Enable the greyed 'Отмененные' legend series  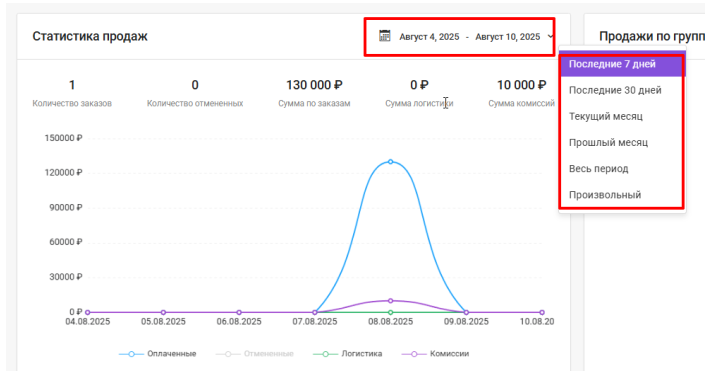pyautogui.click(x=254, y=354)
